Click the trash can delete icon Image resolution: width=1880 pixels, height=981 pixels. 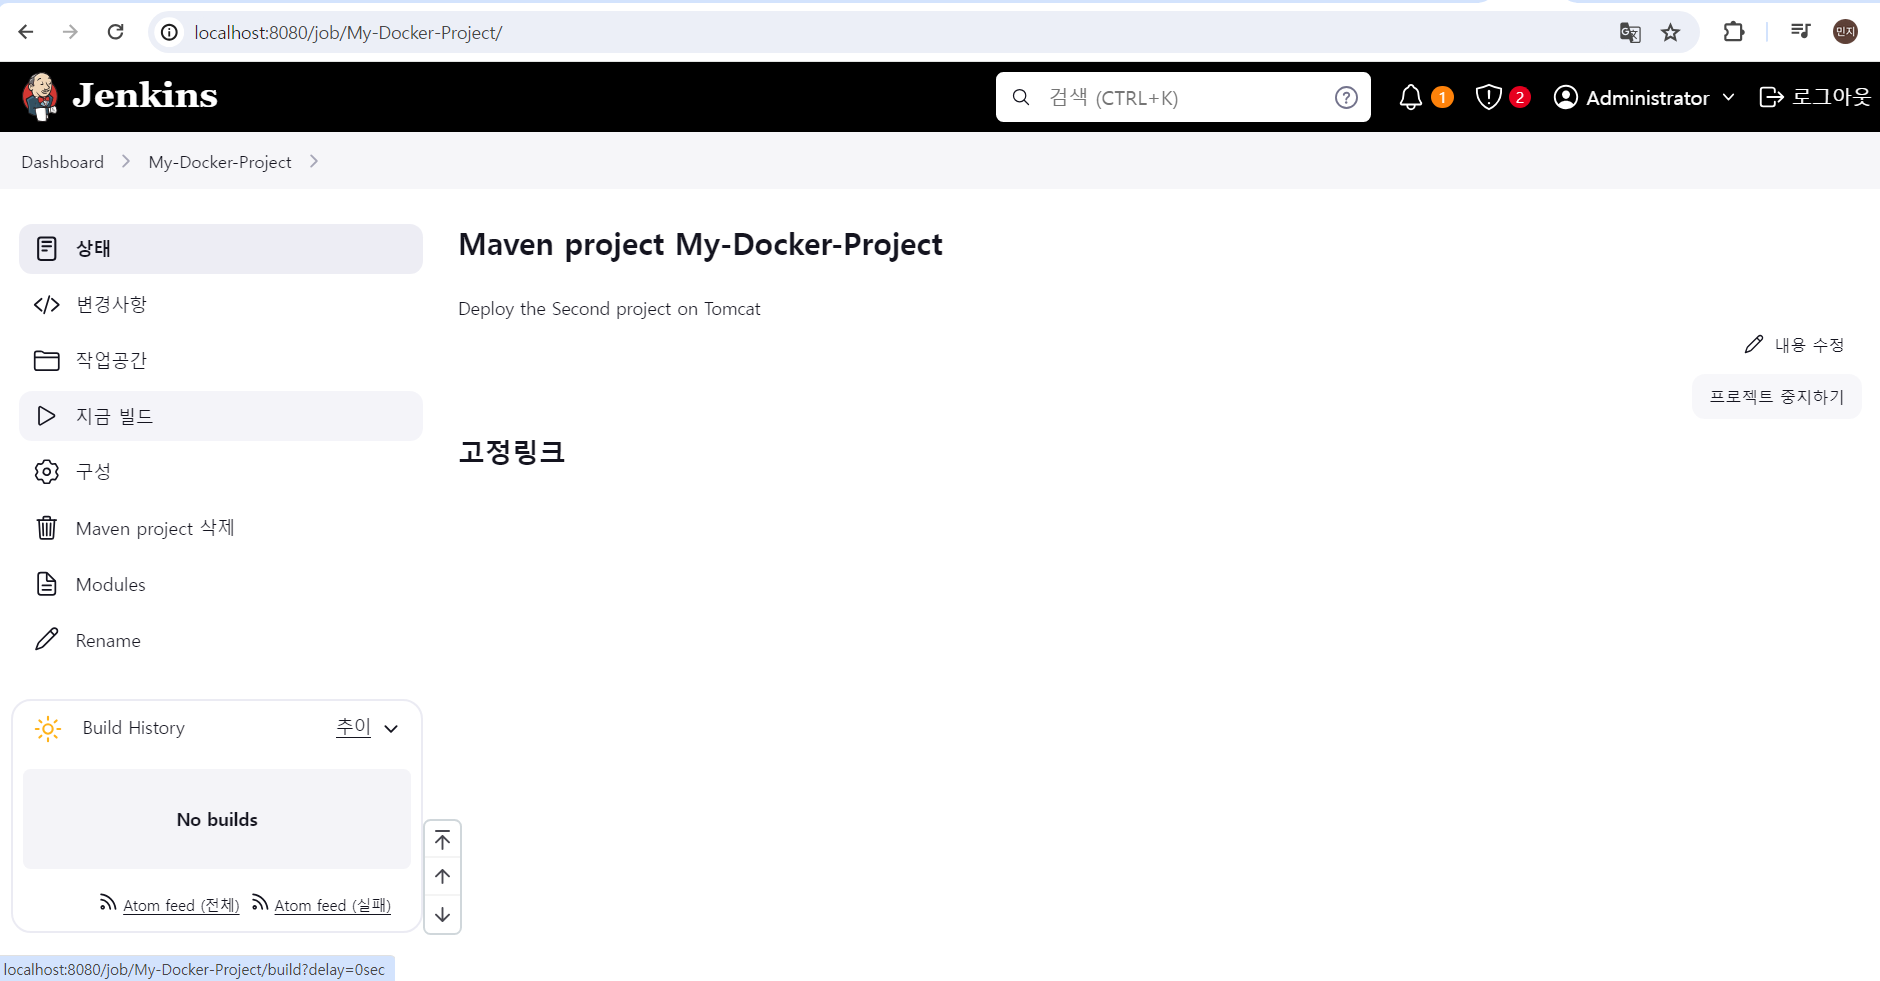47,528
